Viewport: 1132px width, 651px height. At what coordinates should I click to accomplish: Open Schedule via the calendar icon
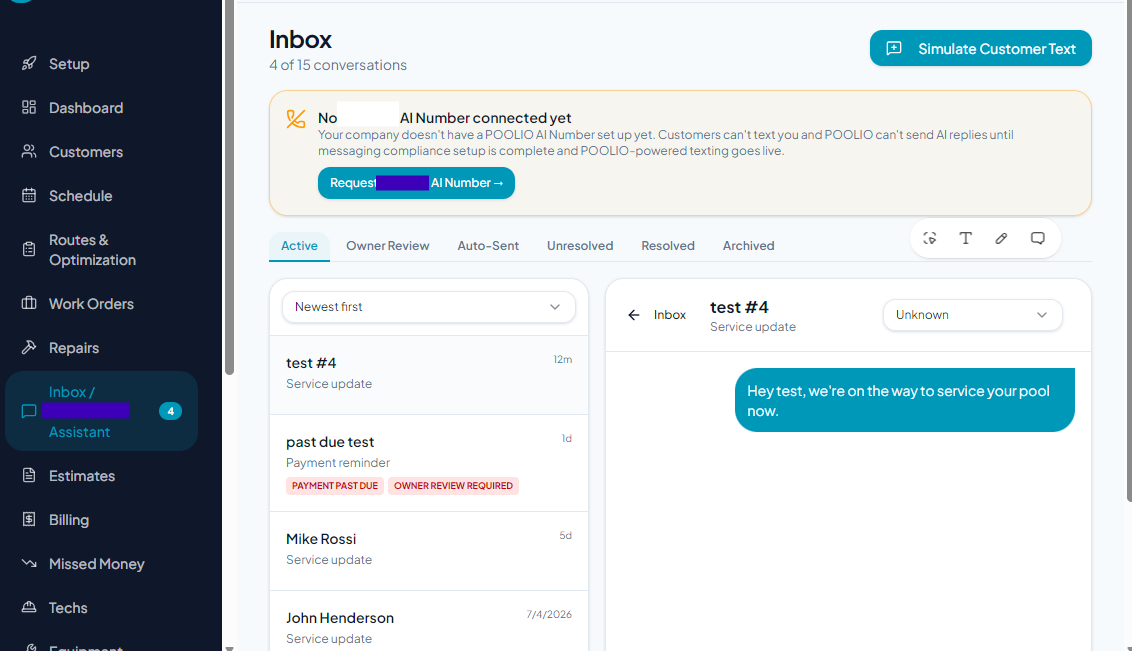29,196
